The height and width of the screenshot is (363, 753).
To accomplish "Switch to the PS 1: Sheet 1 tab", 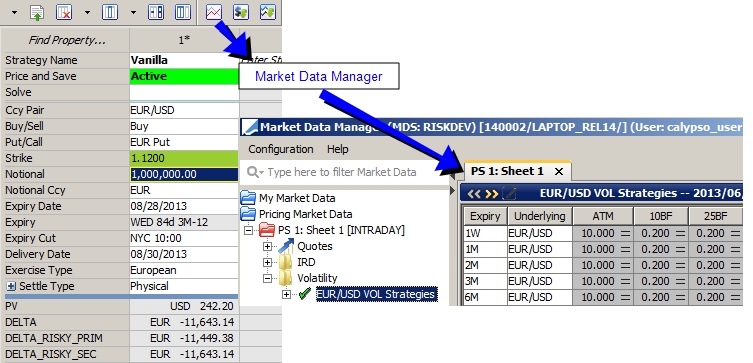I will (x=507, y=171).
